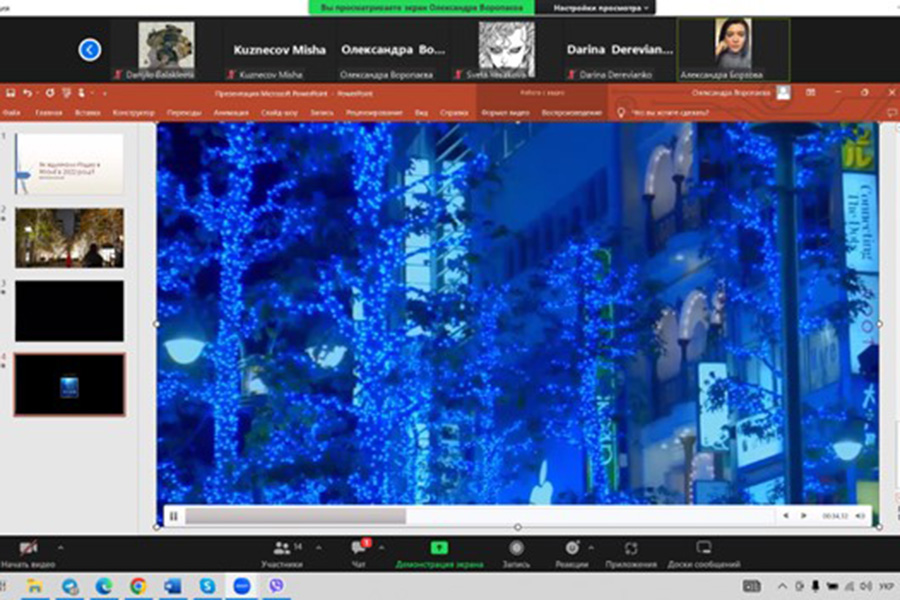Open the Главная ribbon tab
Screen dimensions: 900x600
[48, 113]
